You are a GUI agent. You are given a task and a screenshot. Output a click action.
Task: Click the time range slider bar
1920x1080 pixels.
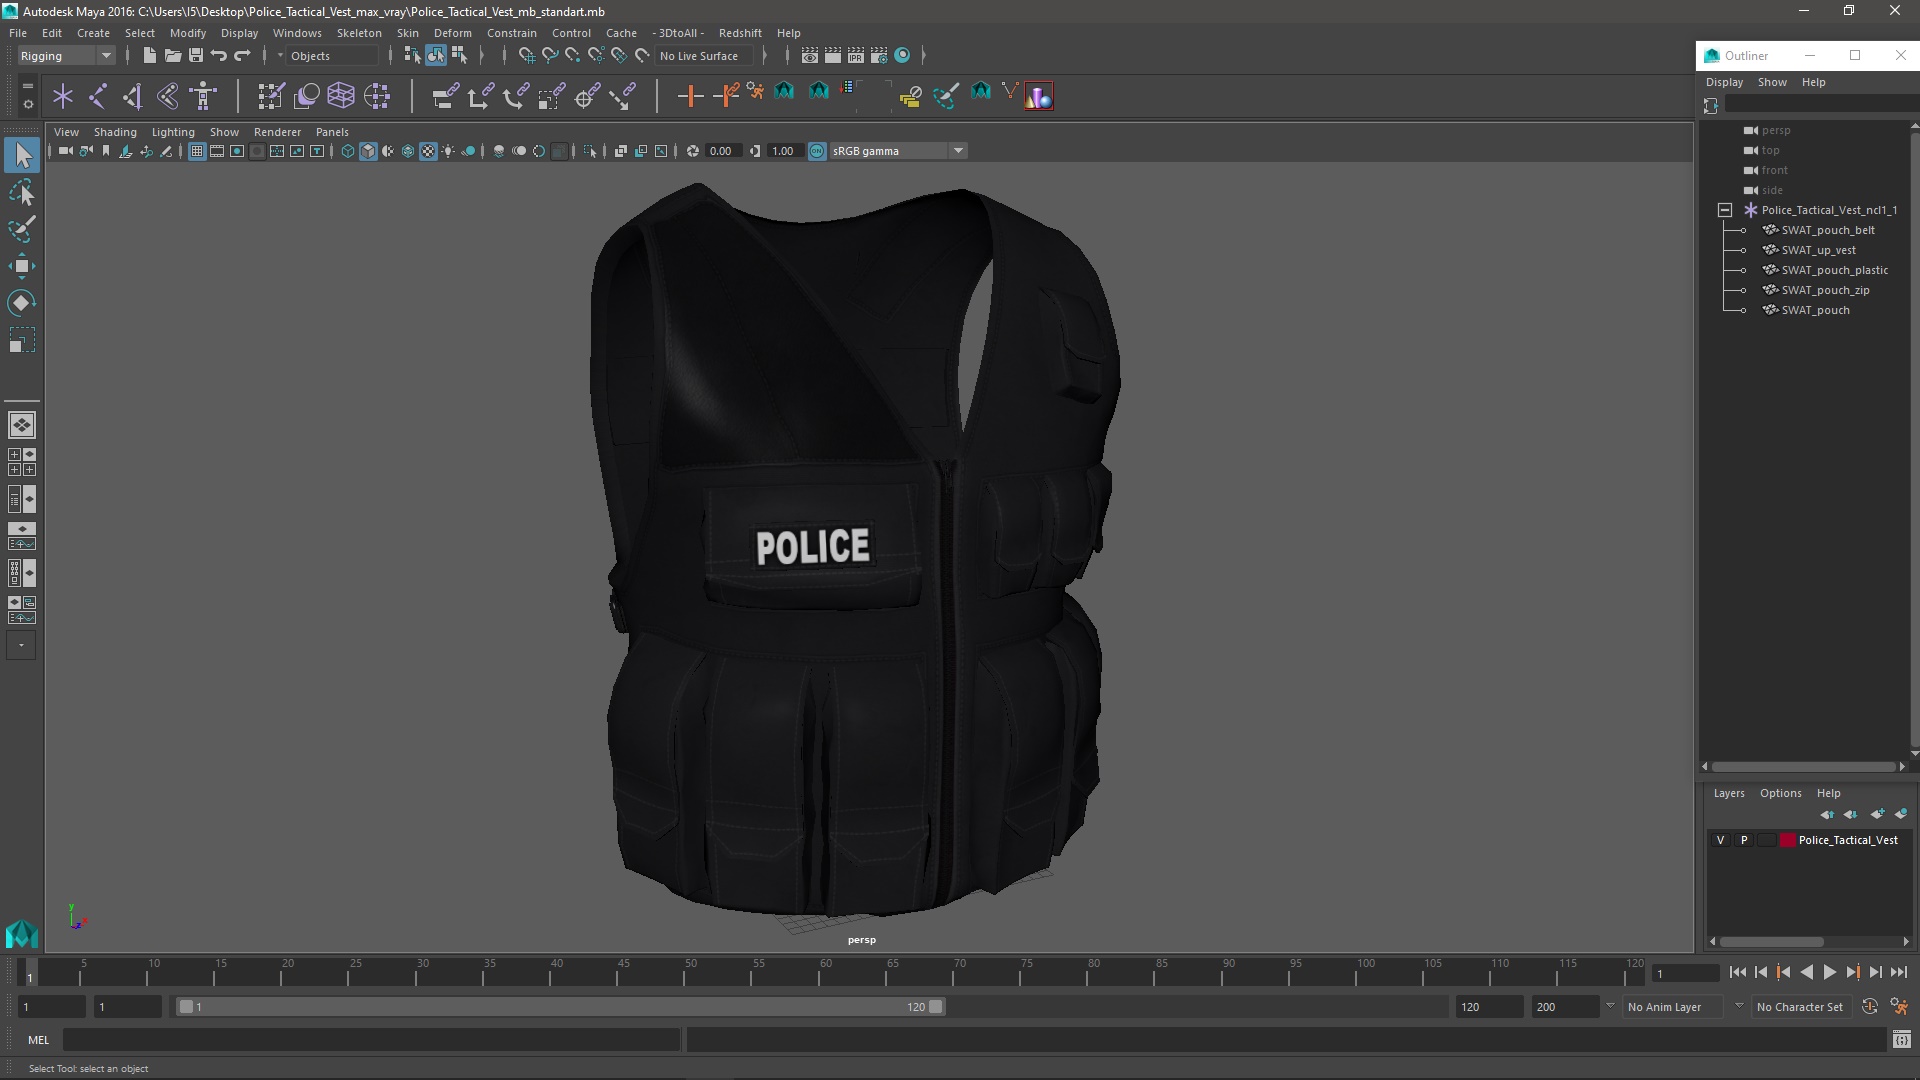point(560,1007)
